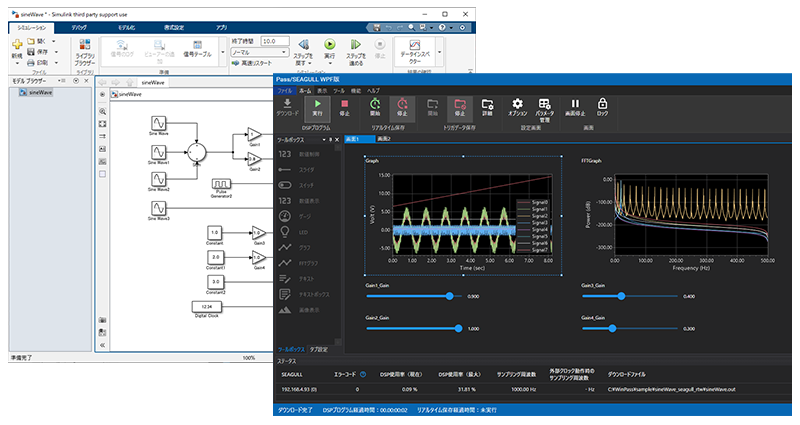Screen dimensions: 800x425
Task: Open toolbox panel dropdown arrow in SEAGULL
Action: point(323,140)
